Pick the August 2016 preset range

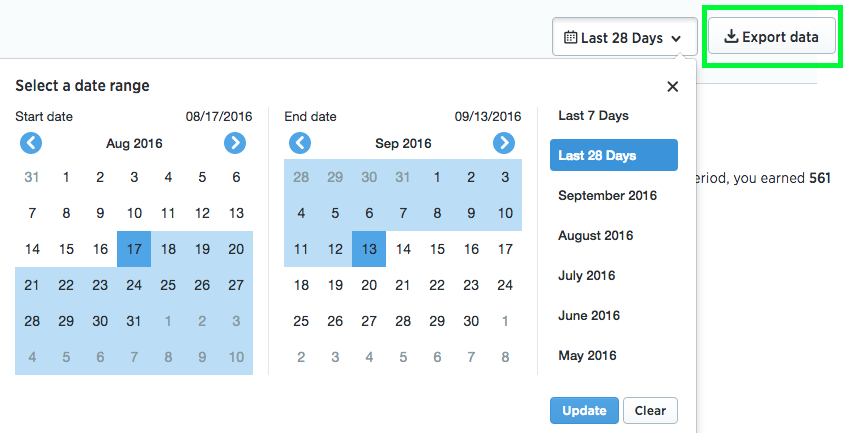tap(595, 236)
